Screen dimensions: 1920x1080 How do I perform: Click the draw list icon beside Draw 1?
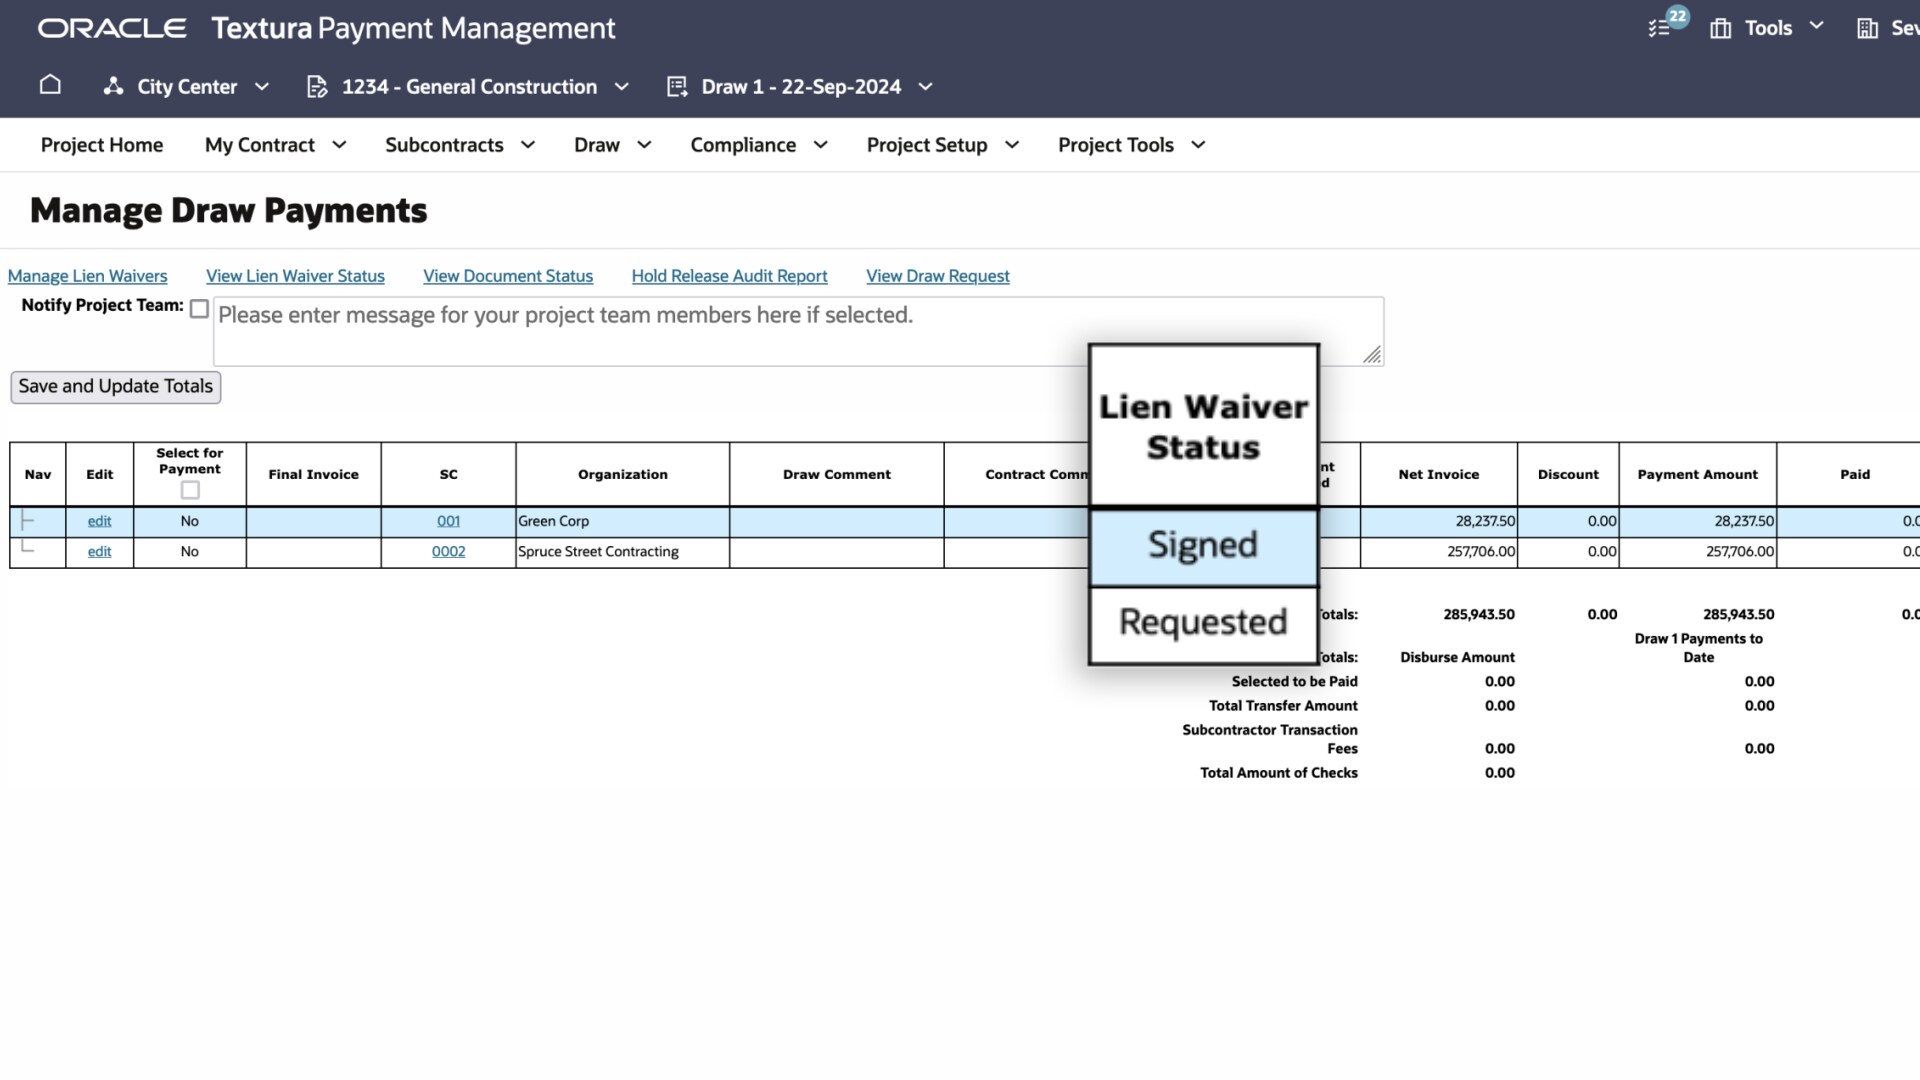point(677,87)
